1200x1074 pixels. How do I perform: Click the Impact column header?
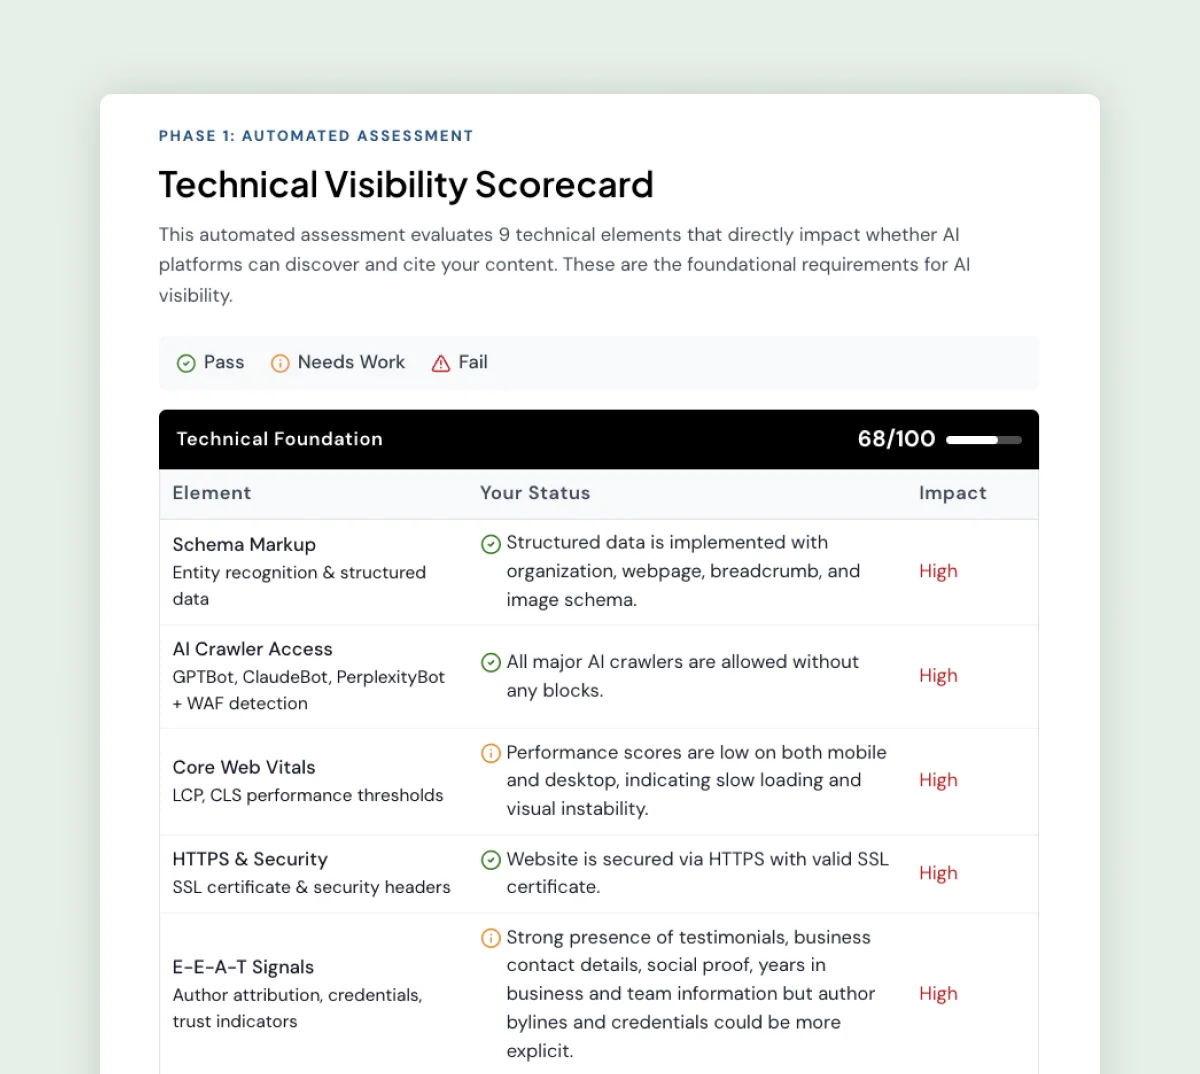click(x=952, y=493)
